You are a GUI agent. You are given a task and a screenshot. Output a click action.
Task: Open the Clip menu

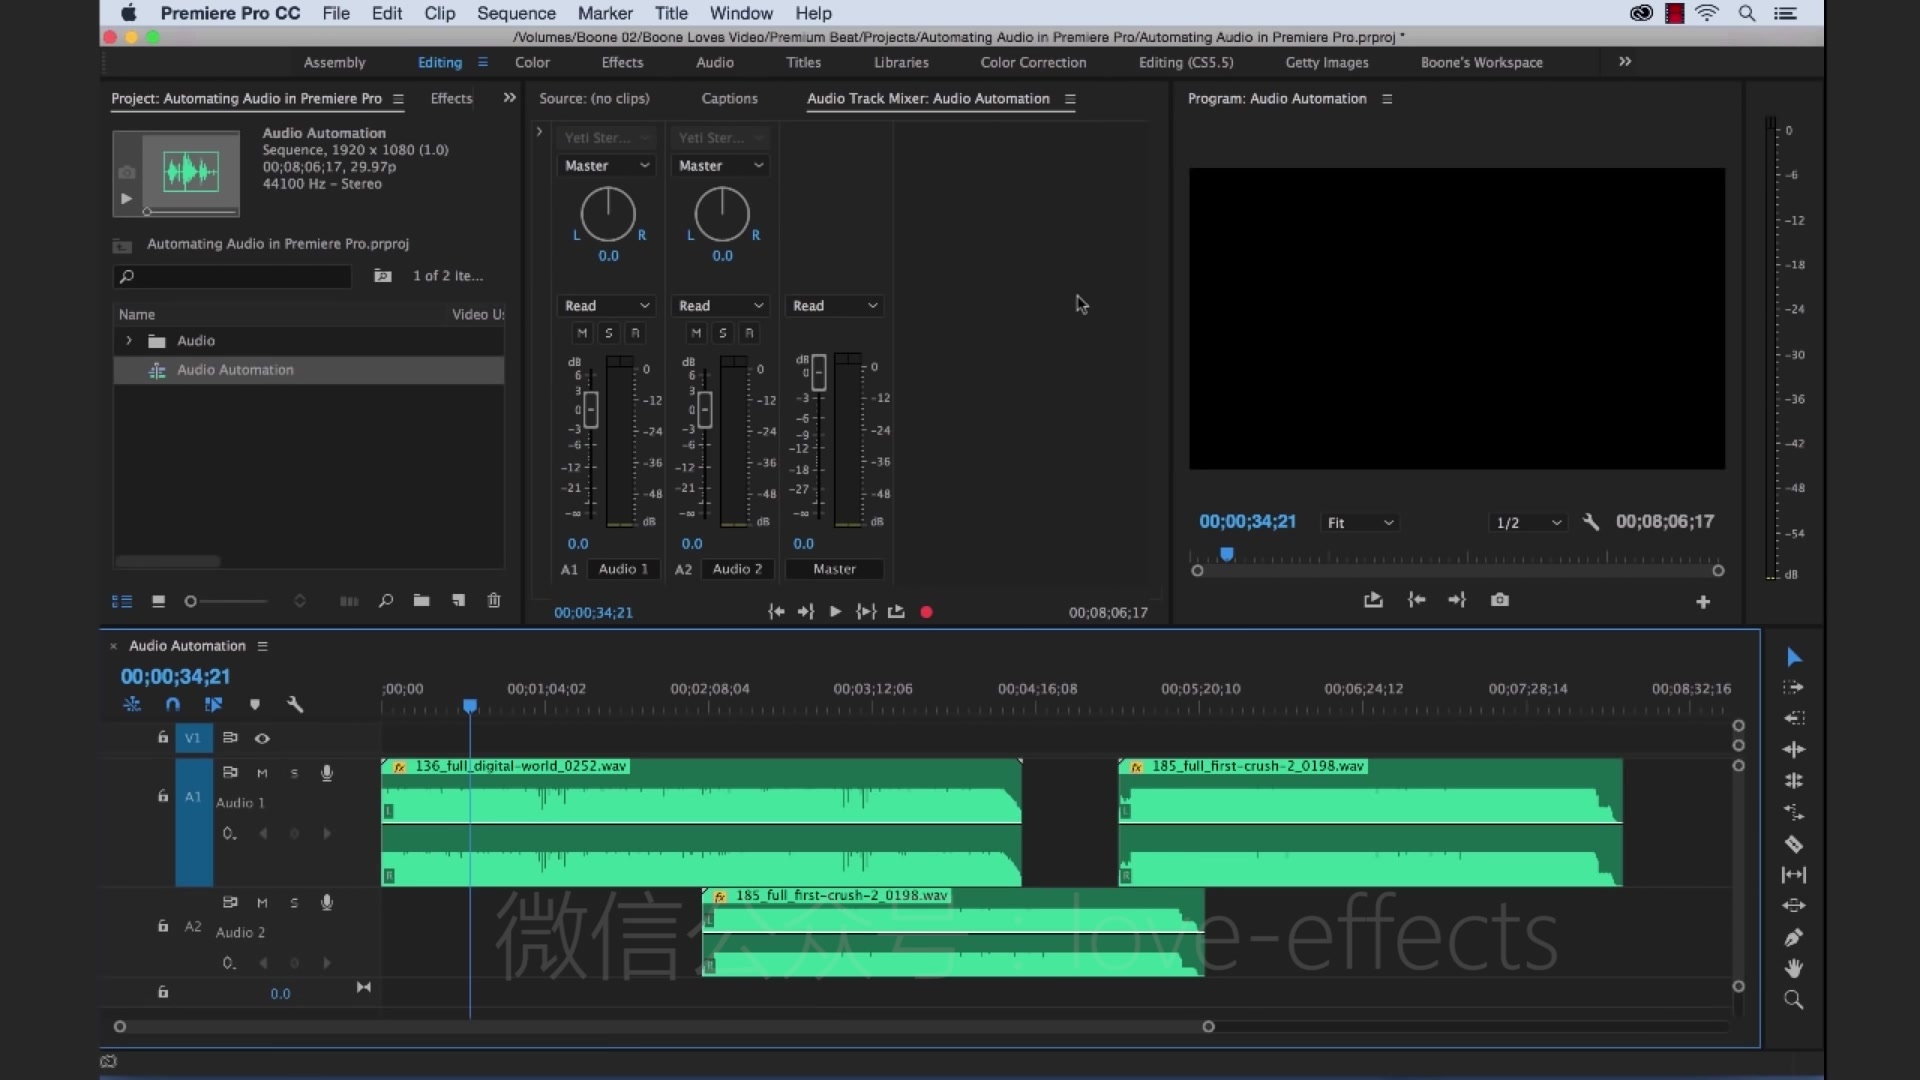coord(439,13)
